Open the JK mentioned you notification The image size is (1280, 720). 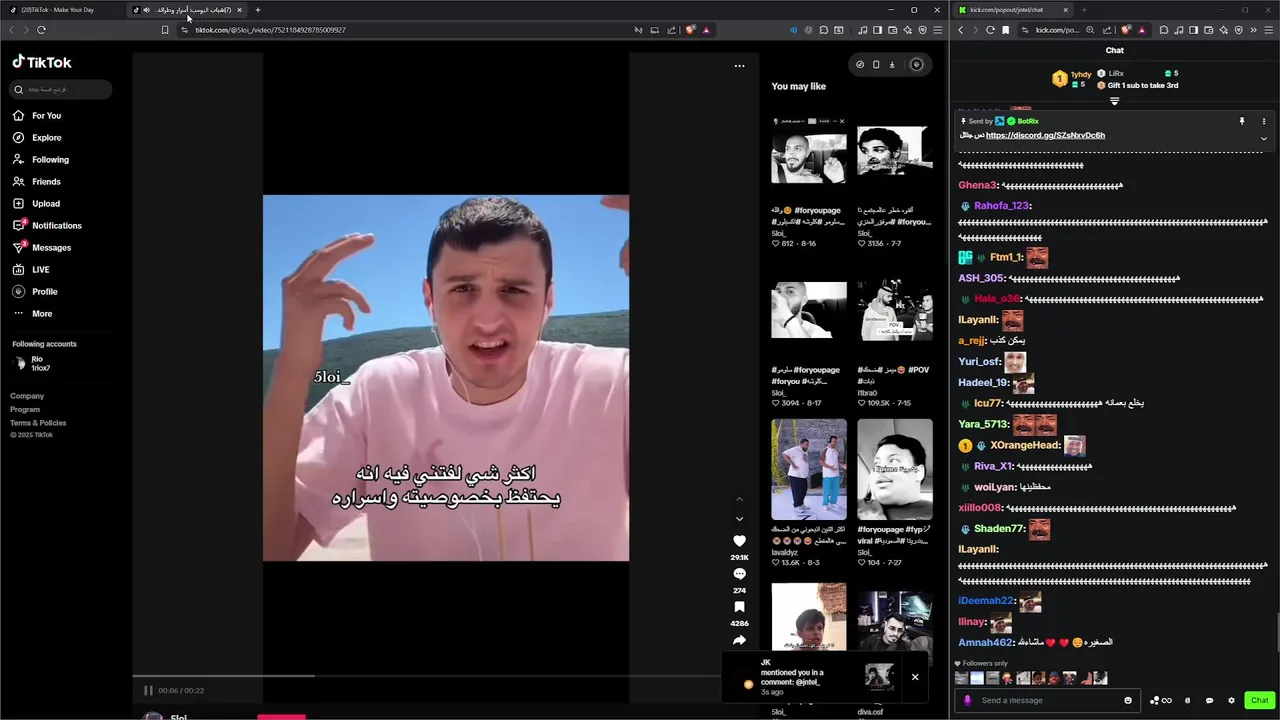(x=813, y=676)
